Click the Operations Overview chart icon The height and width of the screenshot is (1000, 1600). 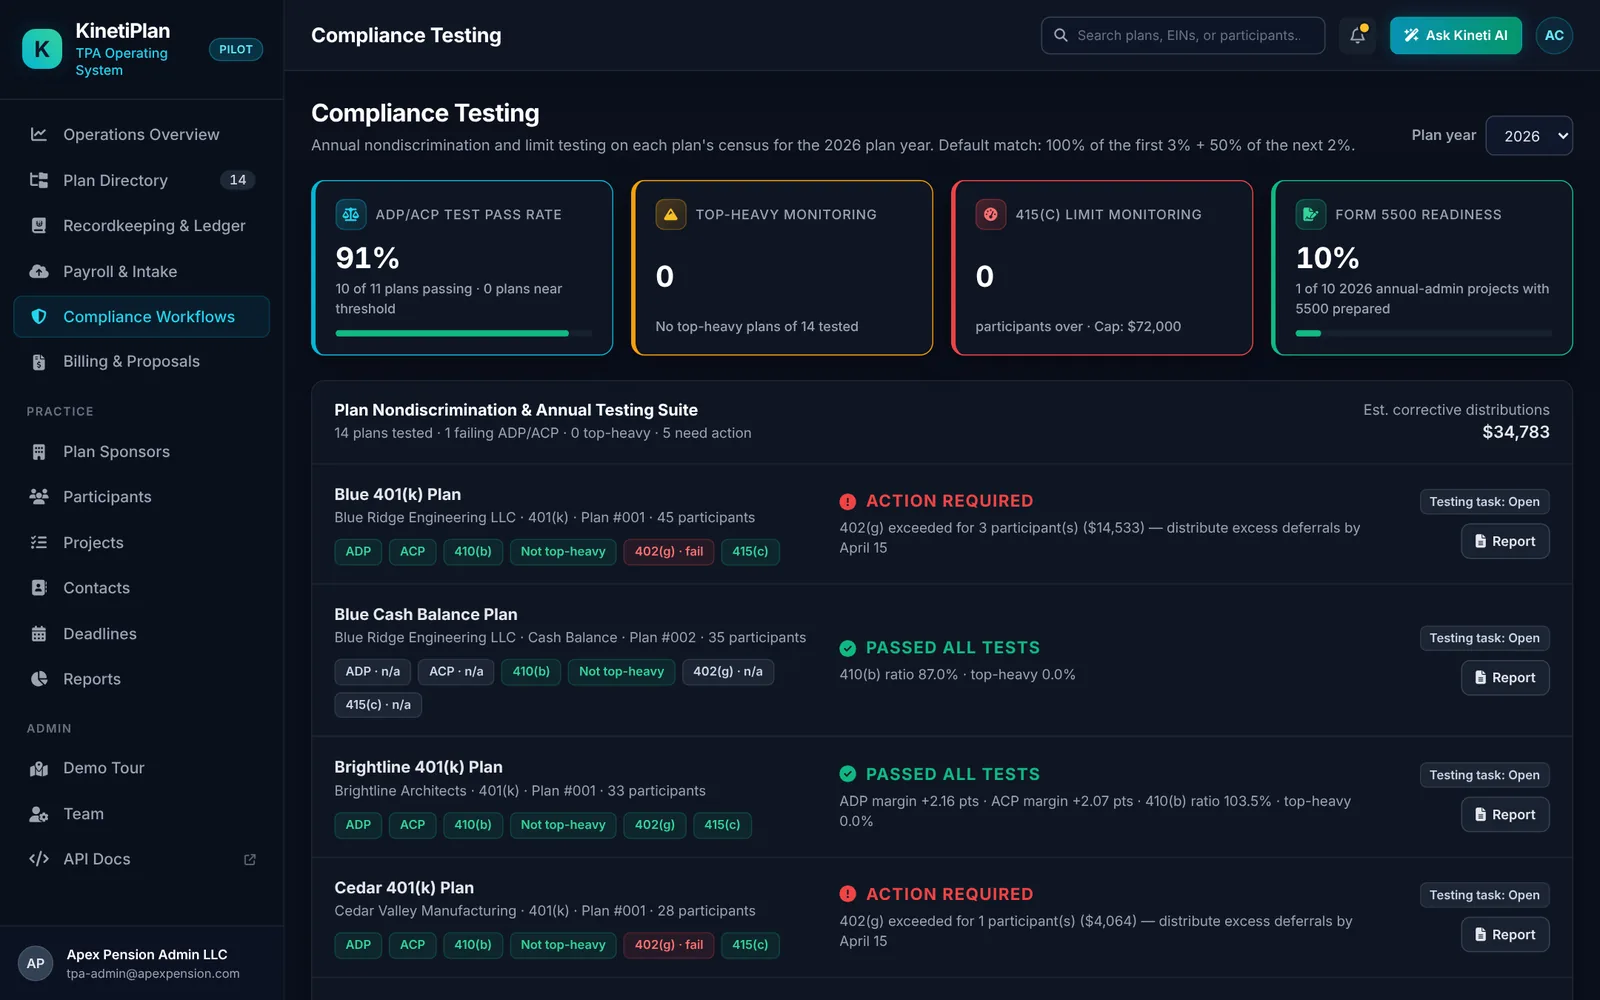pos(39,134)
